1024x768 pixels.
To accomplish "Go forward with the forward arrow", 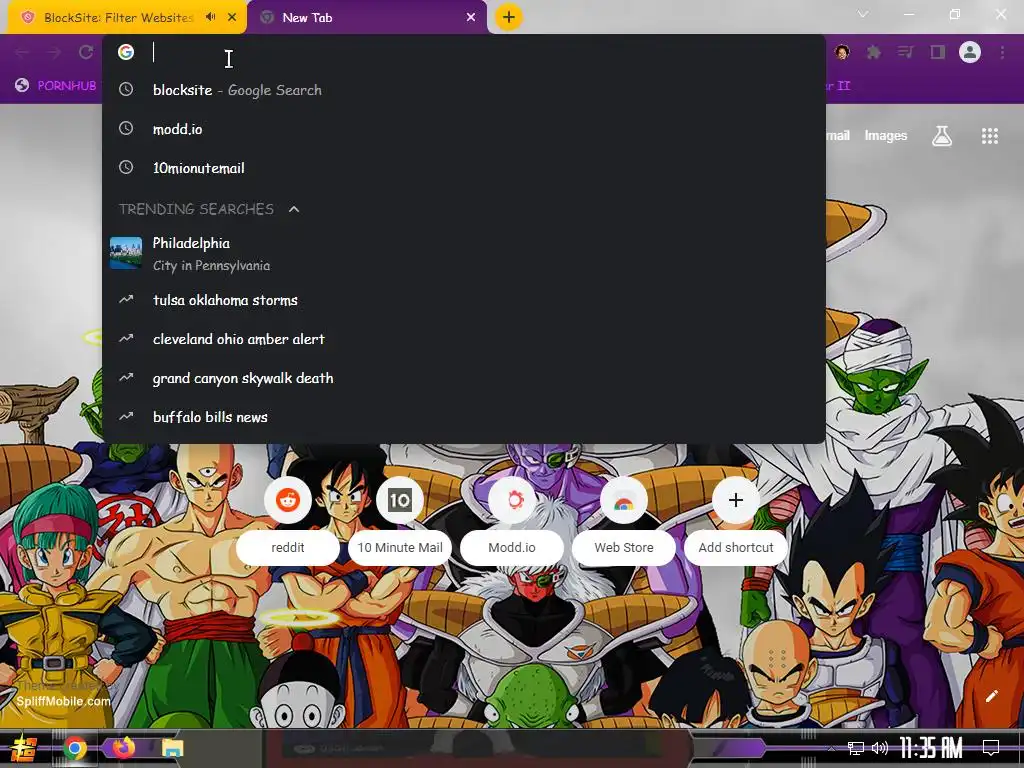I will coord(54,52).
